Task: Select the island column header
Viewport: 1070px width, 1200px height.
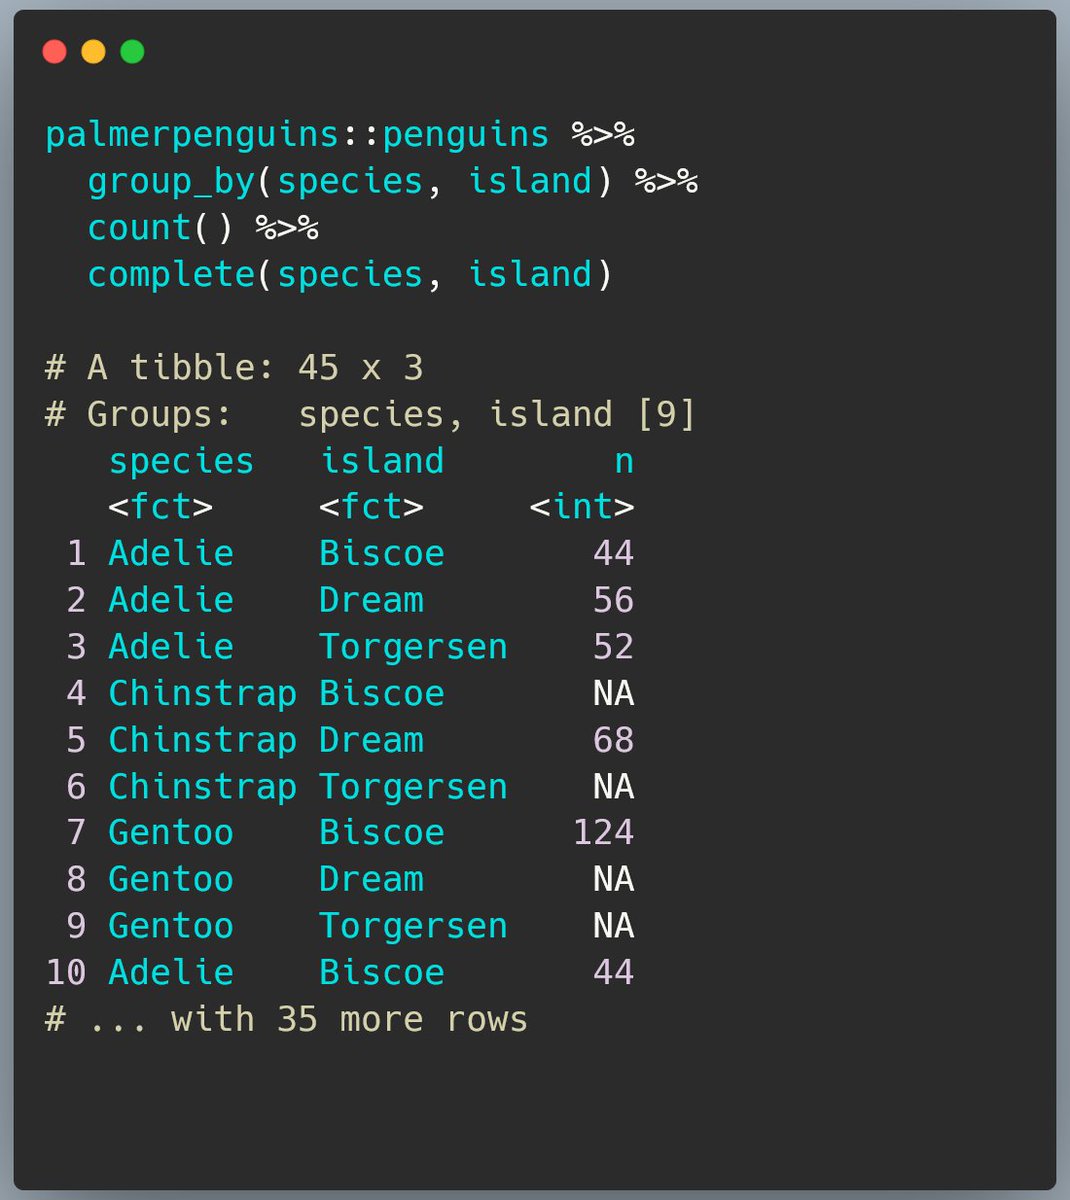Action: click(381, 461)
